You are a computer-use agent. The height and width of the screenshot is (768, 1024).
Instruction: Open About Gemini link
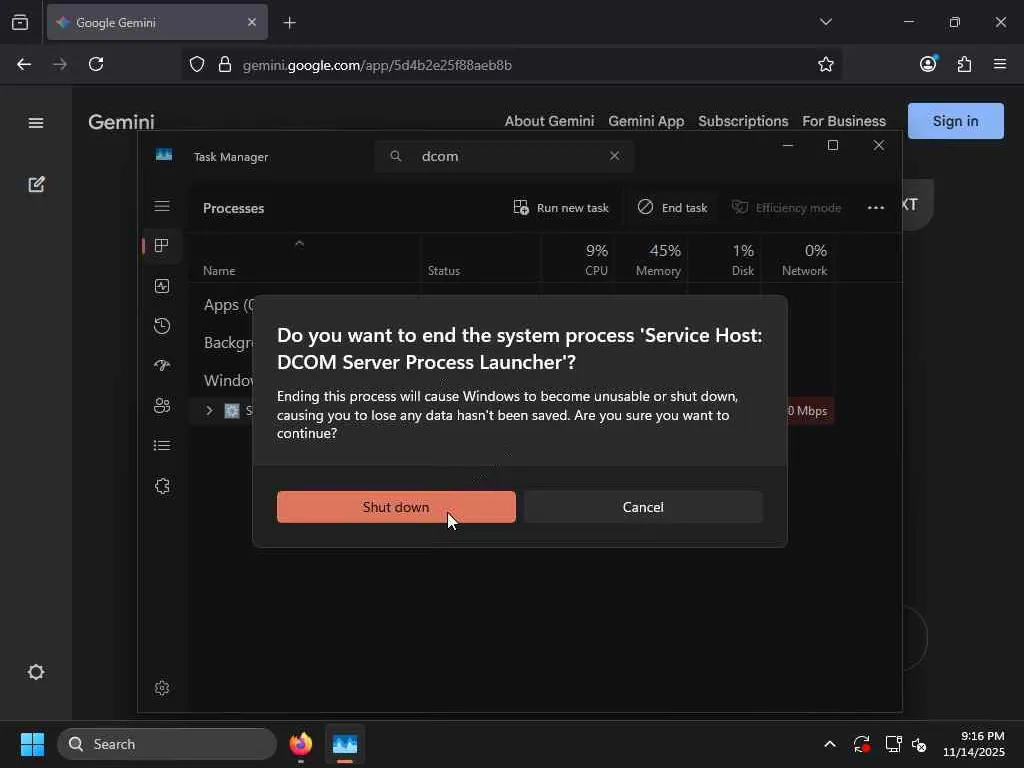[549, 121]
